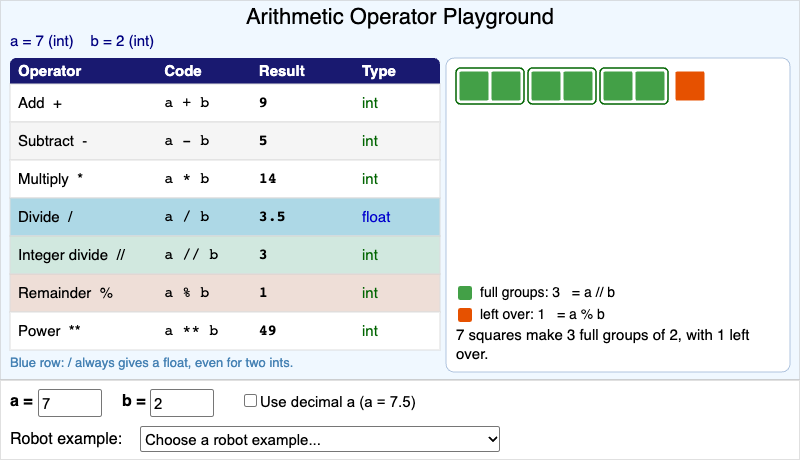The height and width of the screenshot is (462, 800).
Task: Click the 'a - b' code cell
Action: point(187,141)
